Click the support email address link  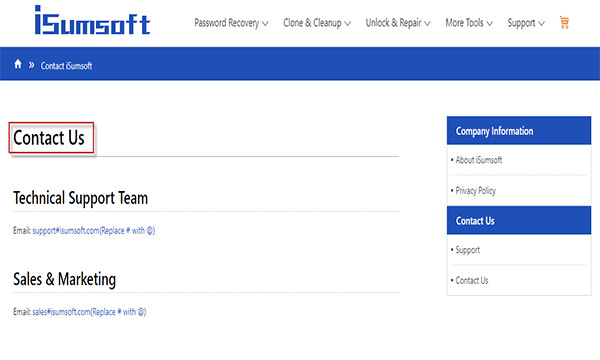94,231
